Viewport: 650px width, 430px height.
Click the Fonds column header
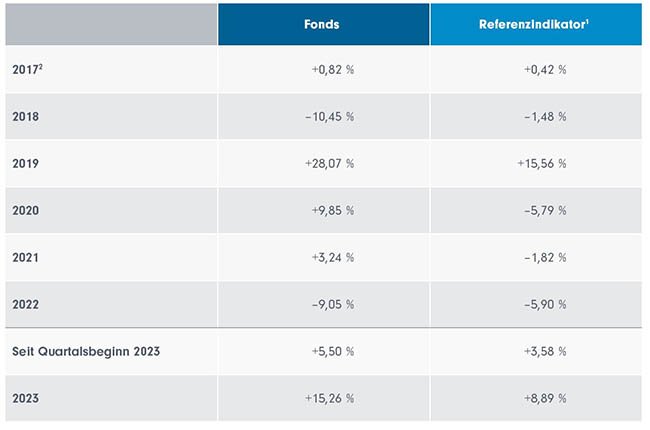323,24
